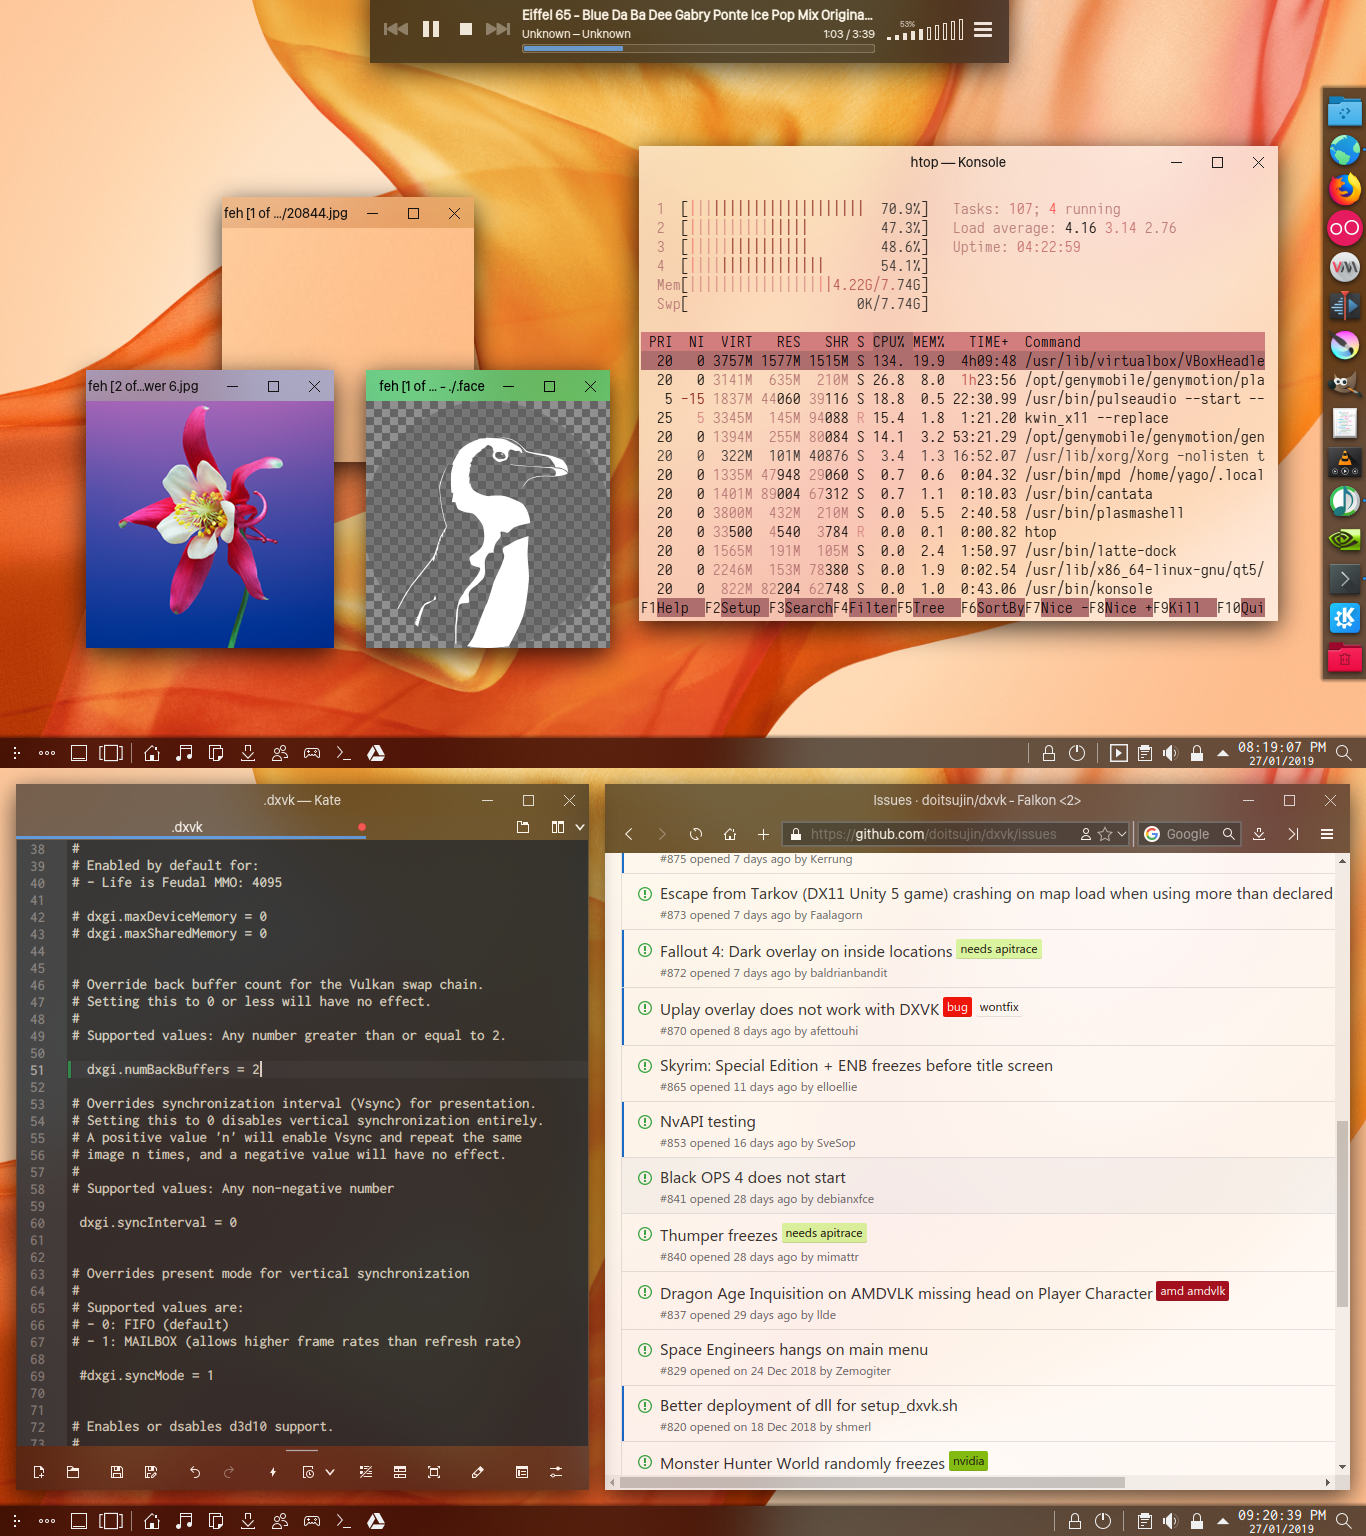Open Dolphin file manager from dock
Screen dimensions: 1366x1536
pyautogui.click(x=1345, y=111)
